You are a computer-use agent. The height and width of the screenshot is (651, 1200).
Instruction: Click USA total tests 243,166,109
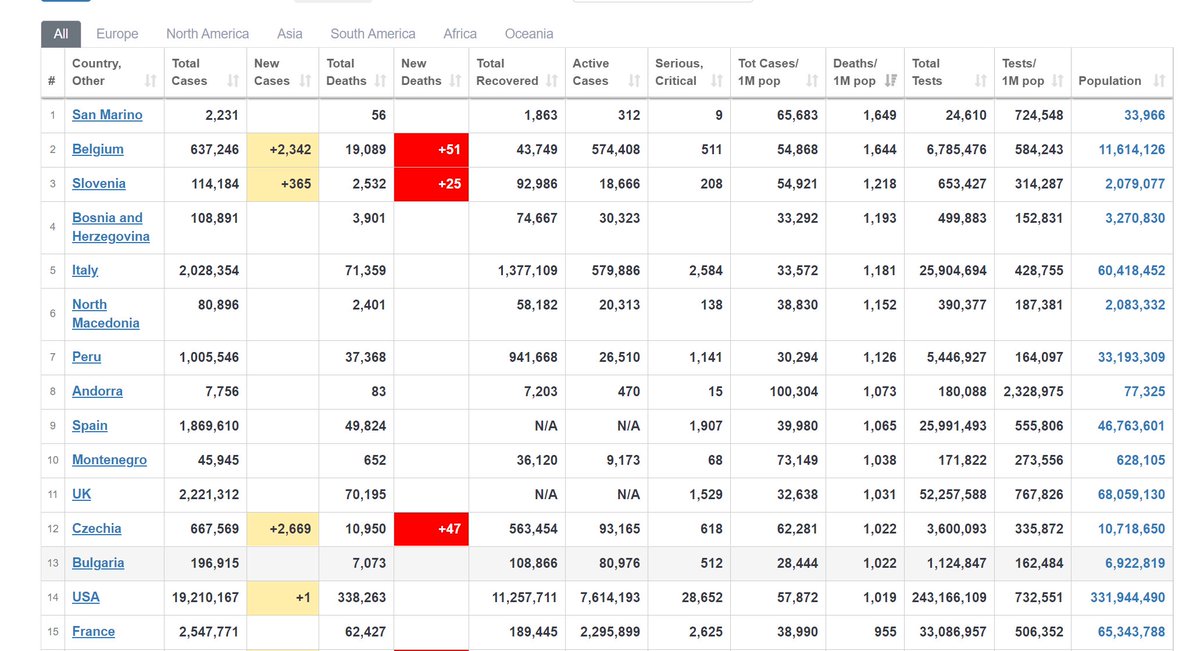948,597
